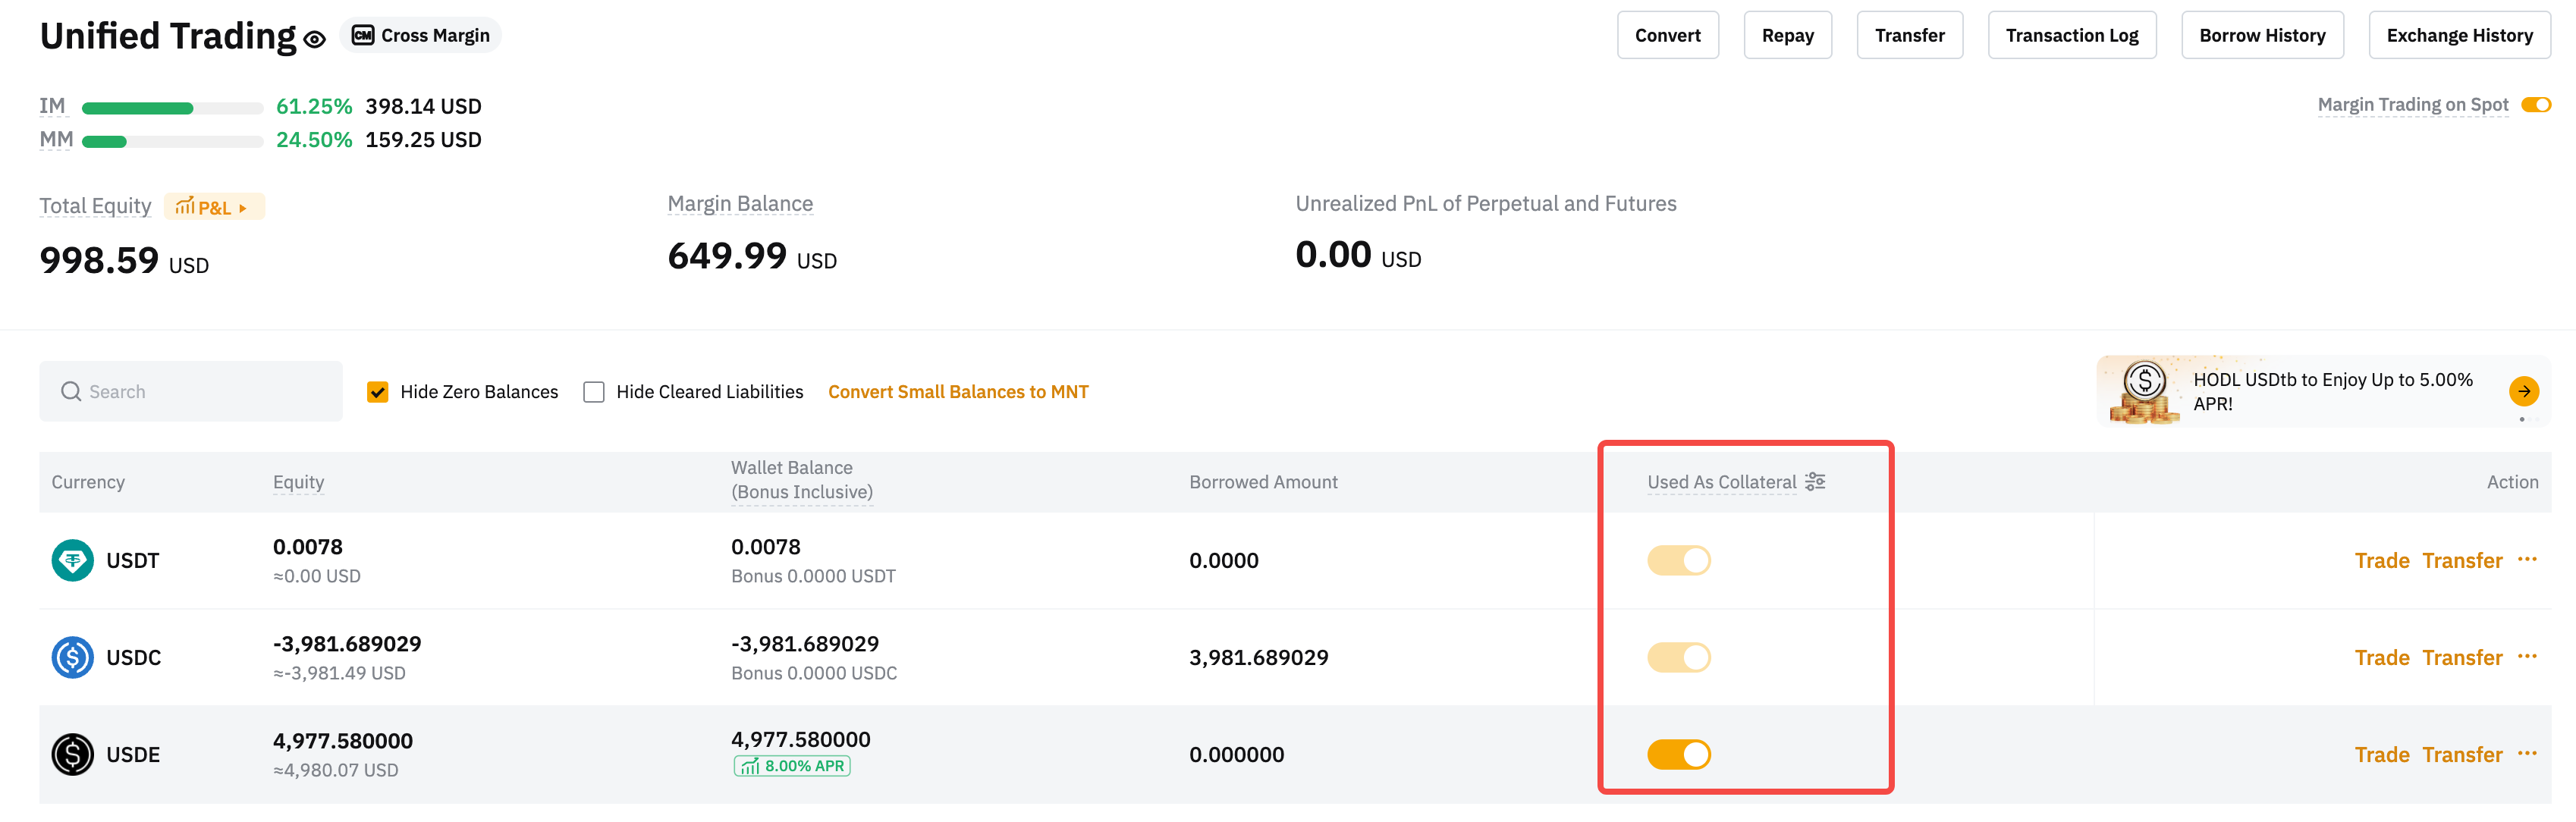Click the USDC borrowed amount 3,981.689029
Viewport: 2576px width, 822px height.
click(1258, 658)
